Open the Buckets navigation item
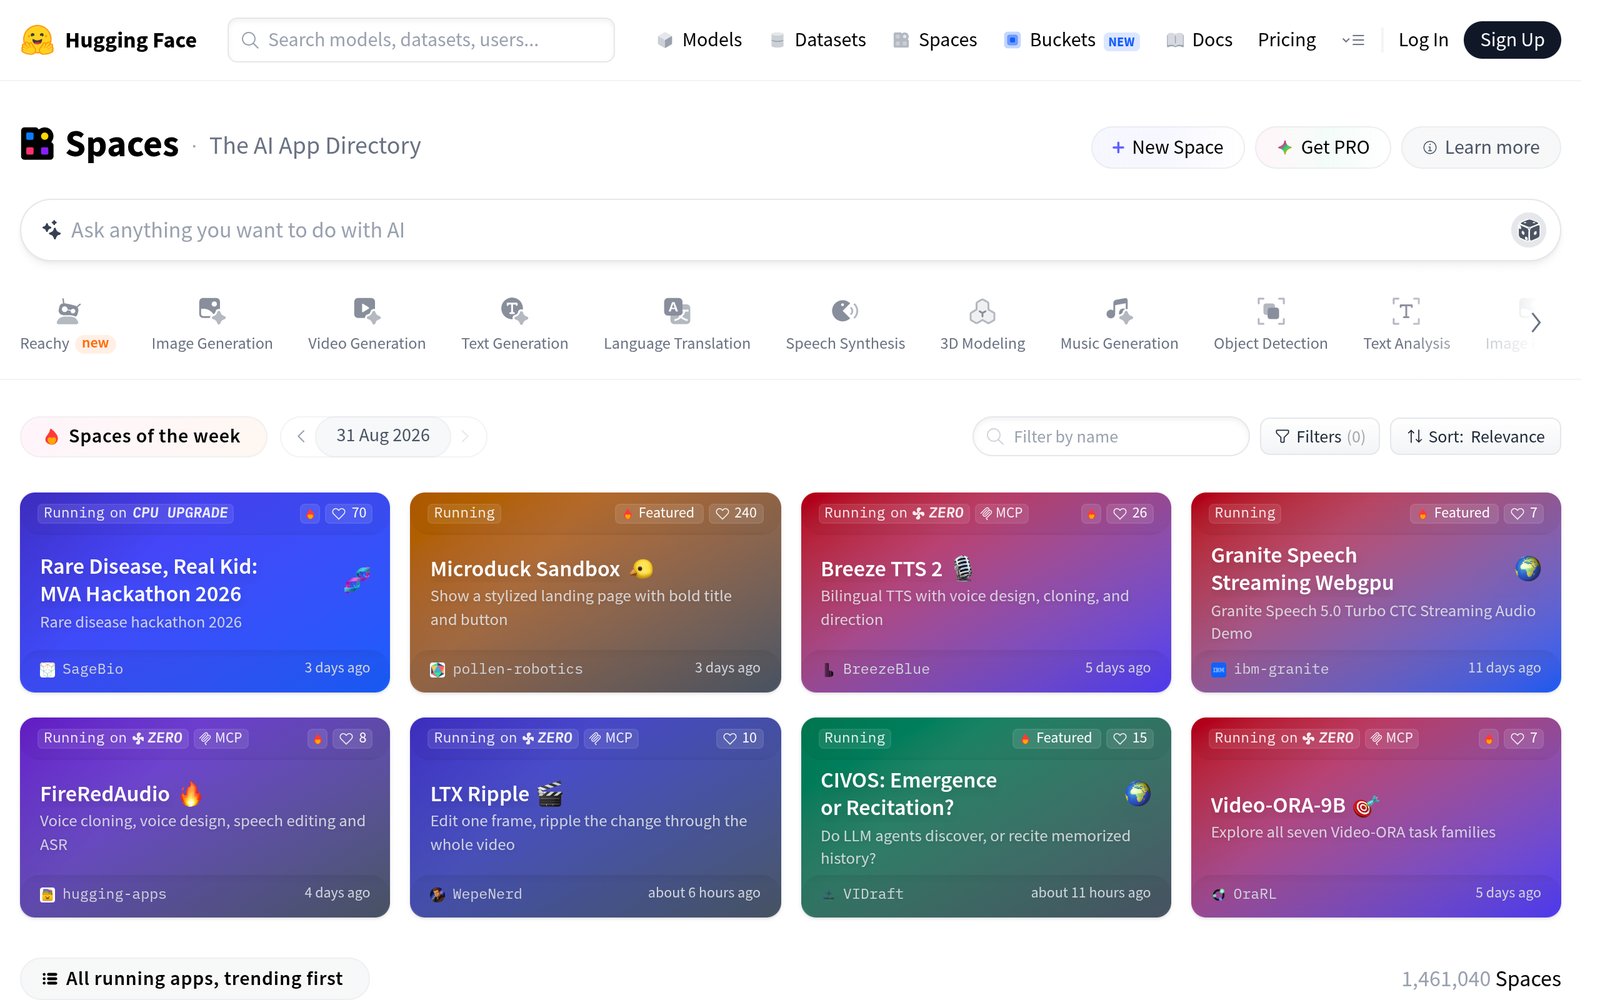This screenshot has height=1000, width=1600. tap(1071, 40)
